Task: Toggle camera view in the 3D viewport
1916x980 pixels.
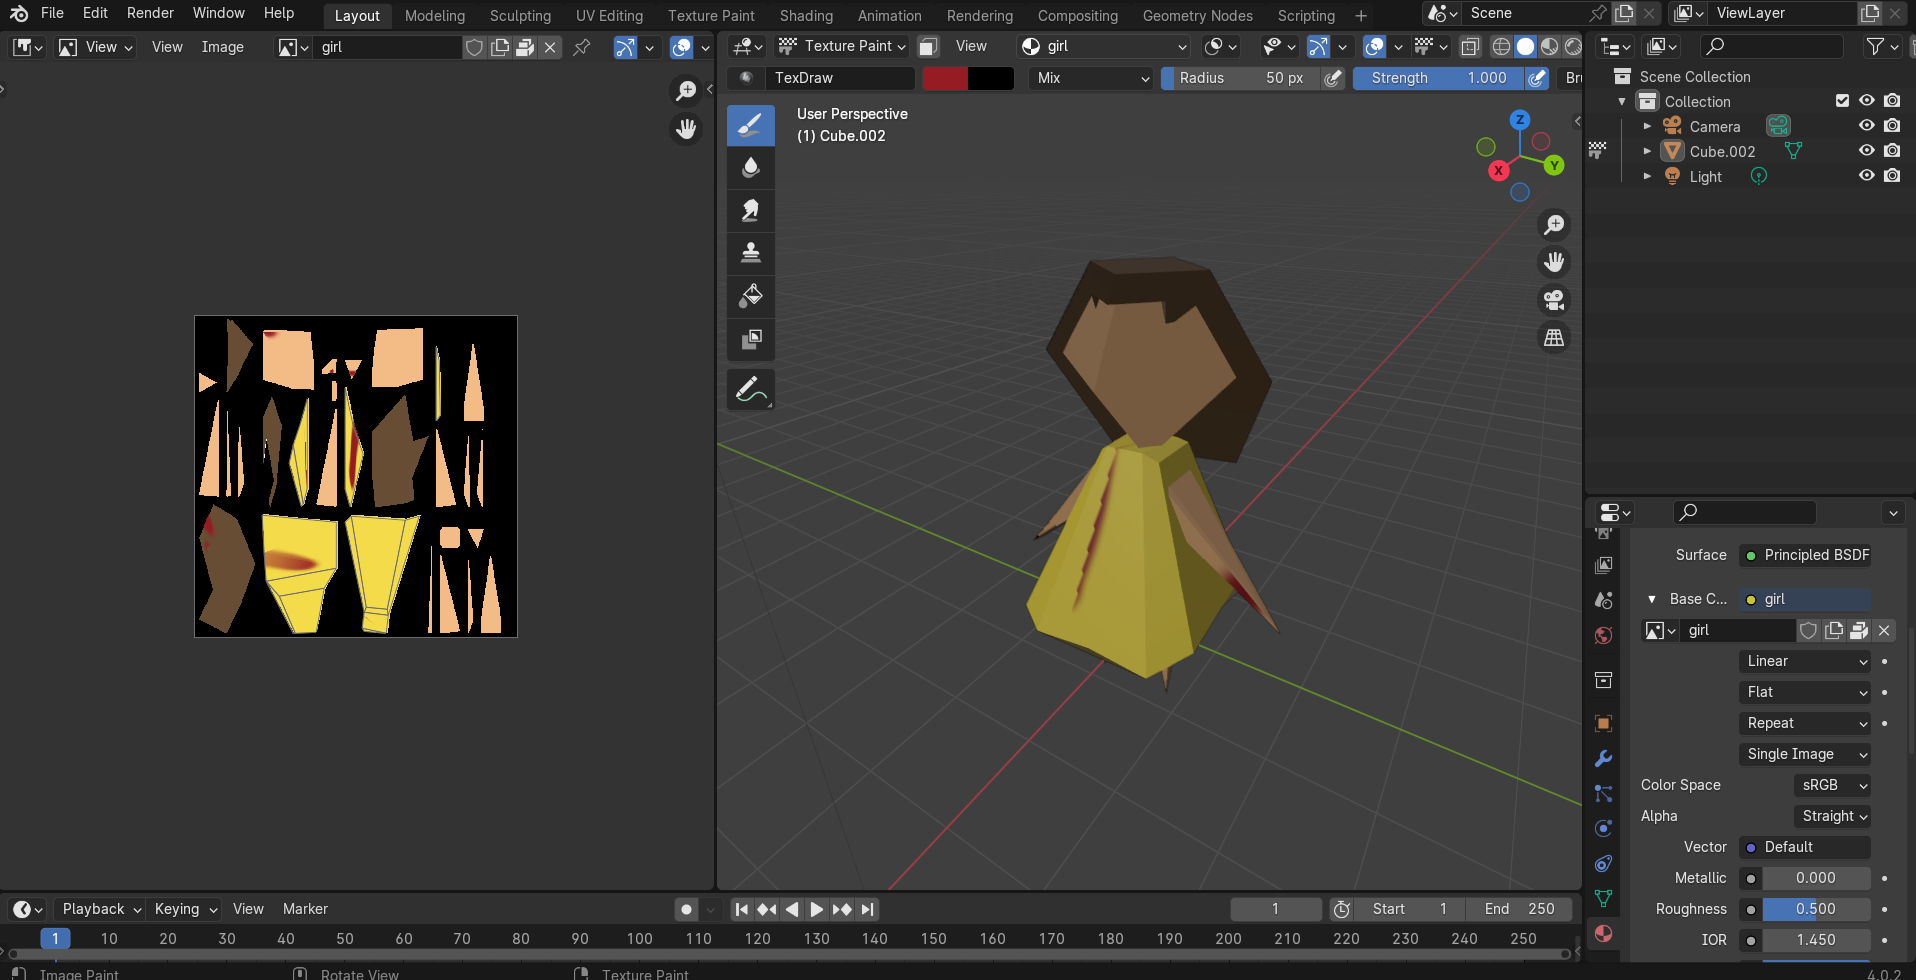Action: pos(1554,300)
